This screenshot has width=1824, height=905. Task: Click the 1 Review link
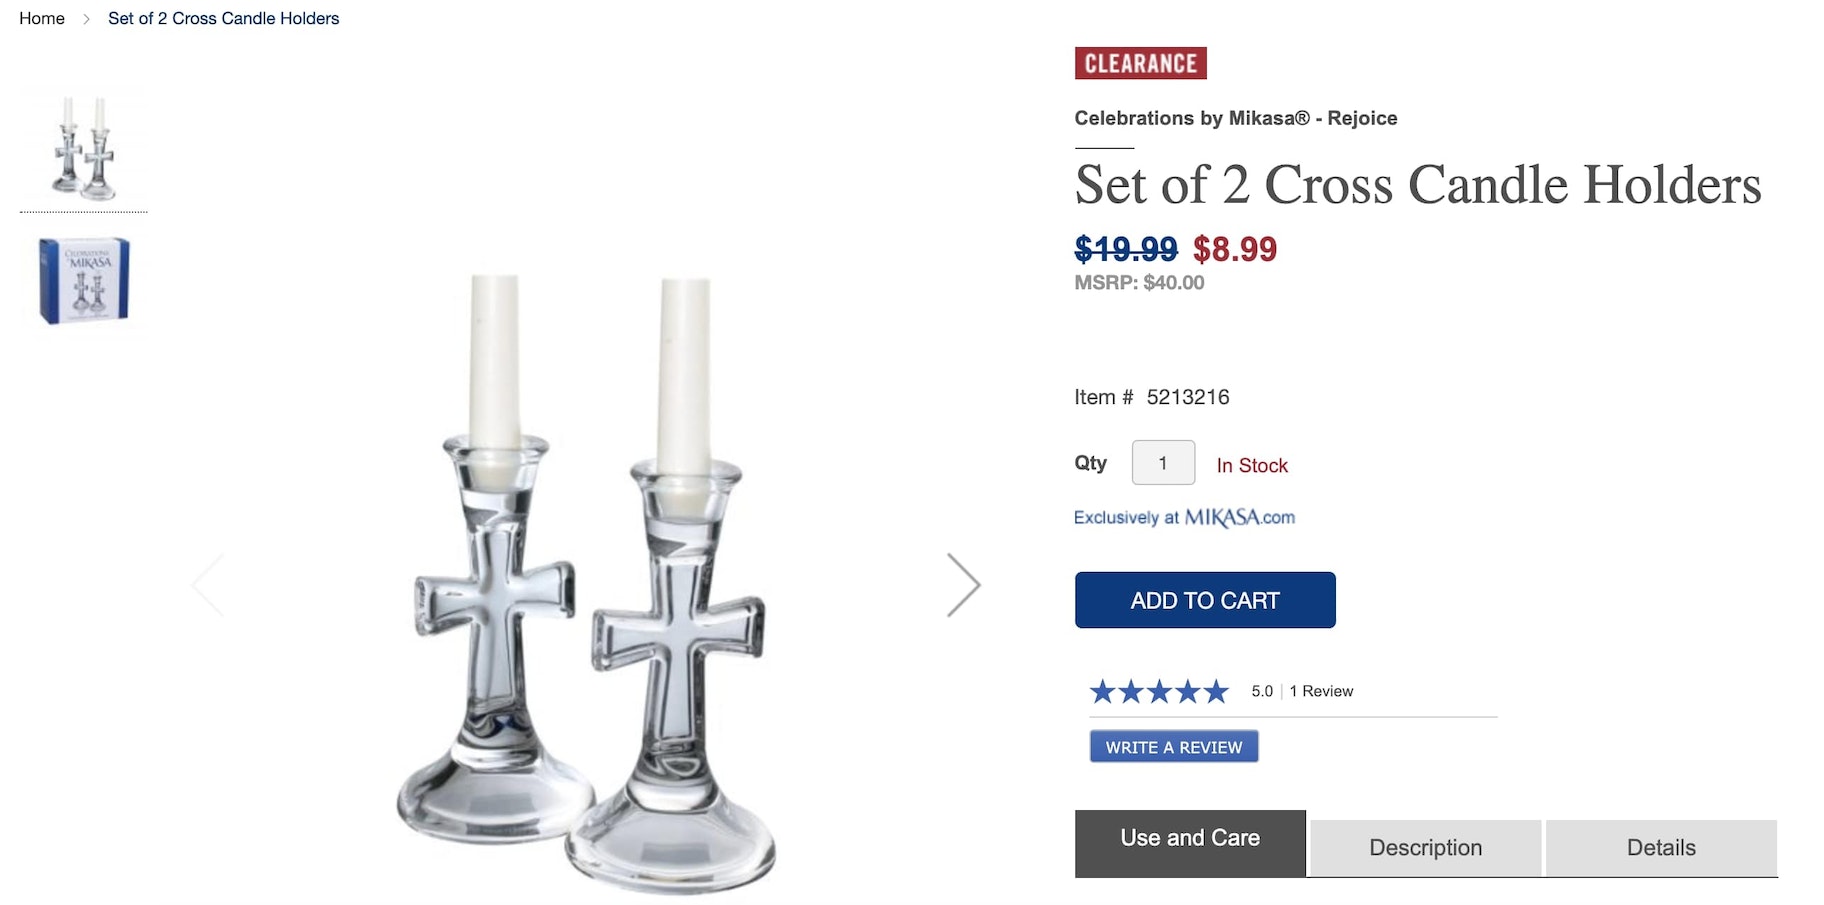pos(1321,692)
